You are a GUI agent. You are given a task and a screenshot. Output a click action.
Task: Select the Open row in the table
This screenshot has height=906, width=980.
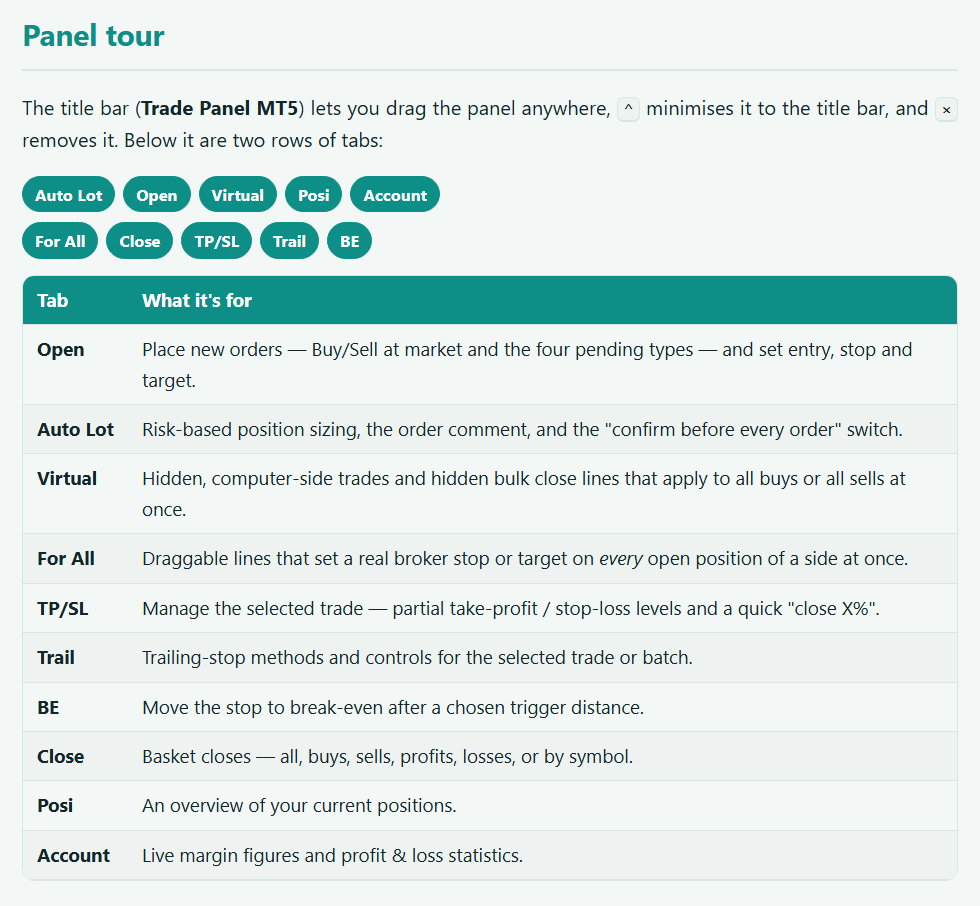pos(490,364)
